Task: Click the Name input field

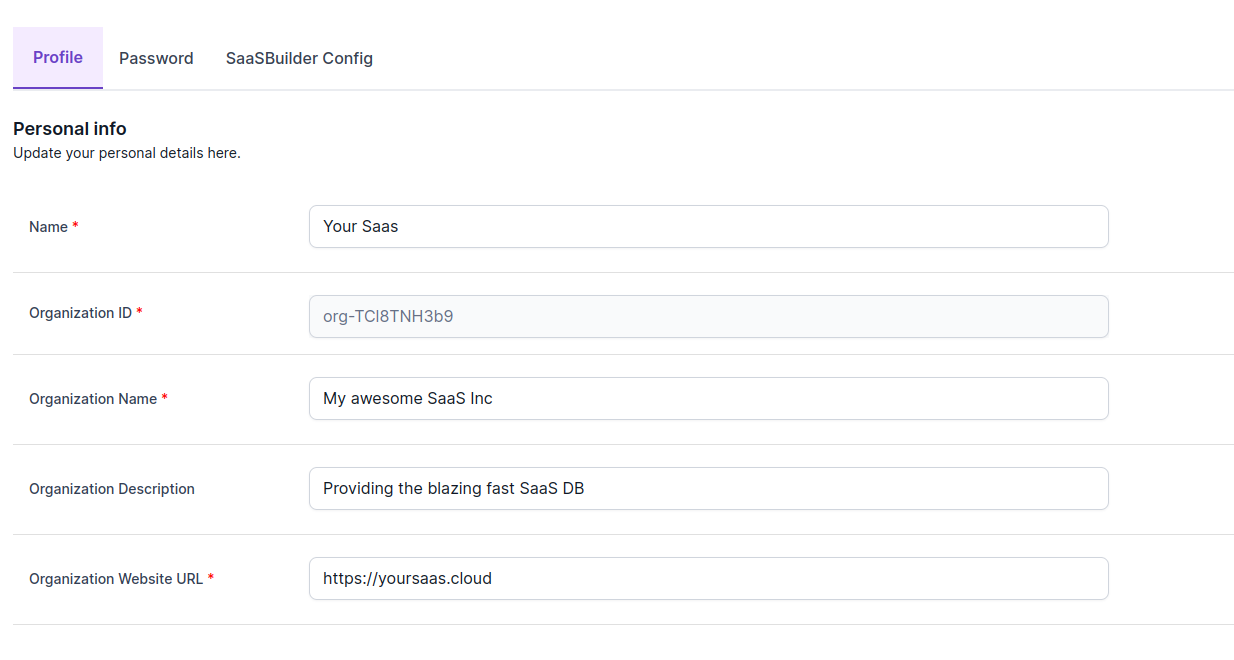Action: (708, 227)
